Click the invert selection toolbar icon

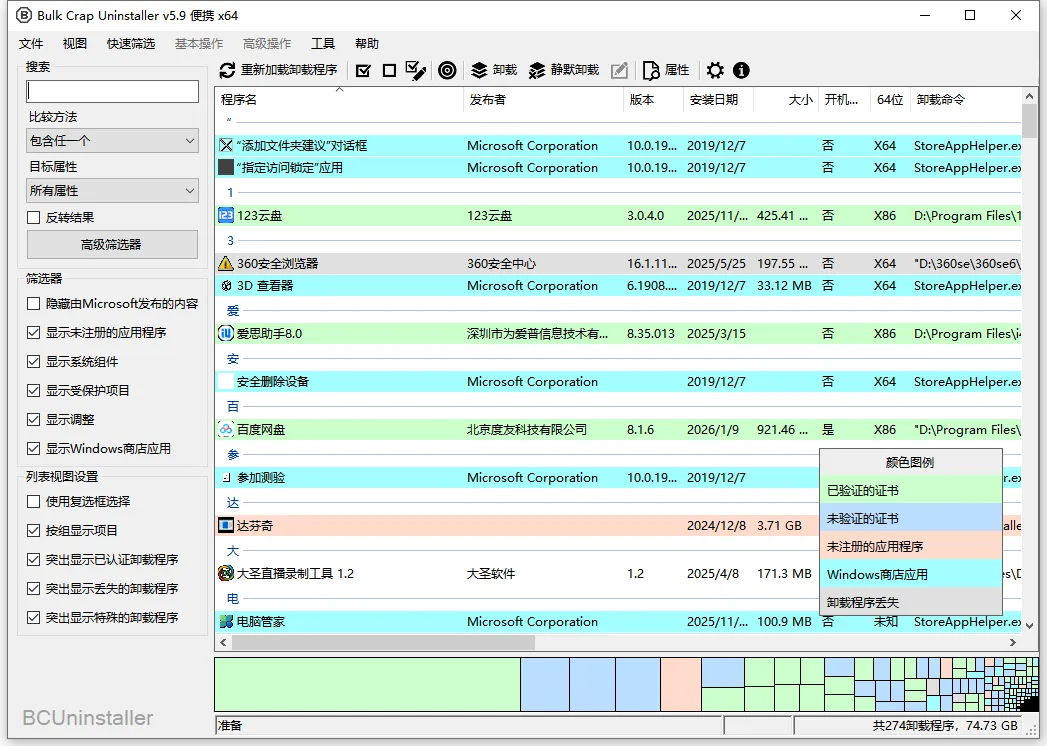pyautogui.click(x=415, y=70)
